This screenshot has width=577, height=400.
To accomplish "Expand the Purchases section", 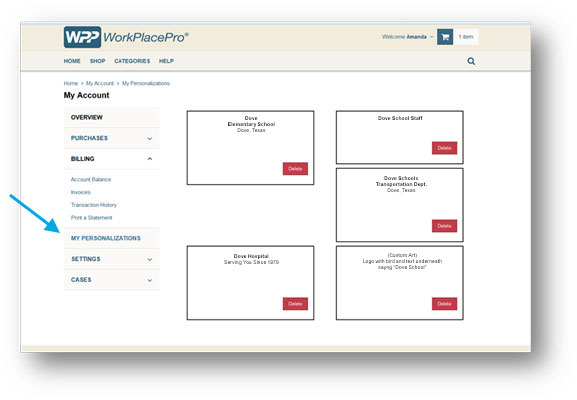I will pos(112,138).
